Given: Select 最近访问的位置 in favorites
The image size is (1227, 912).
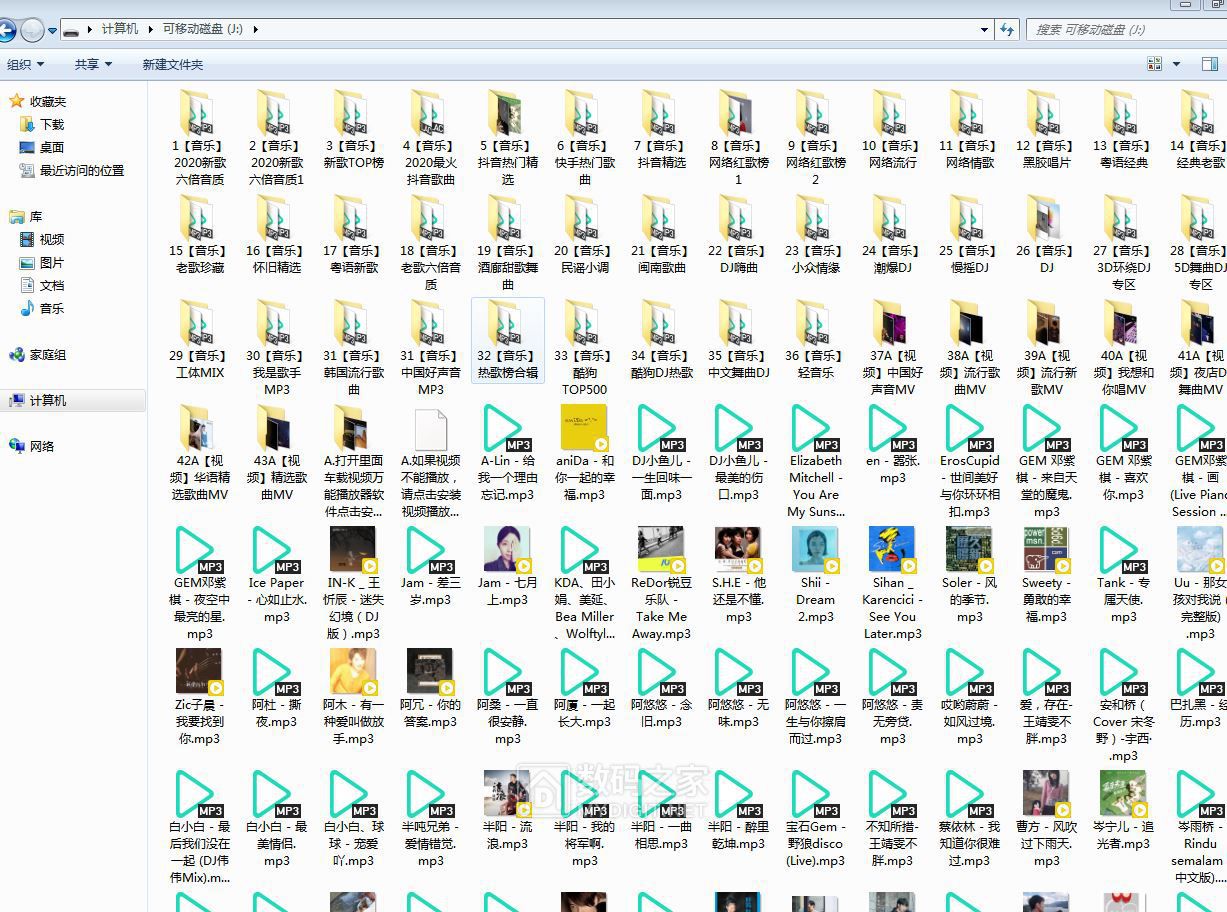Looking at the screenshot, I should coord(81,171).
